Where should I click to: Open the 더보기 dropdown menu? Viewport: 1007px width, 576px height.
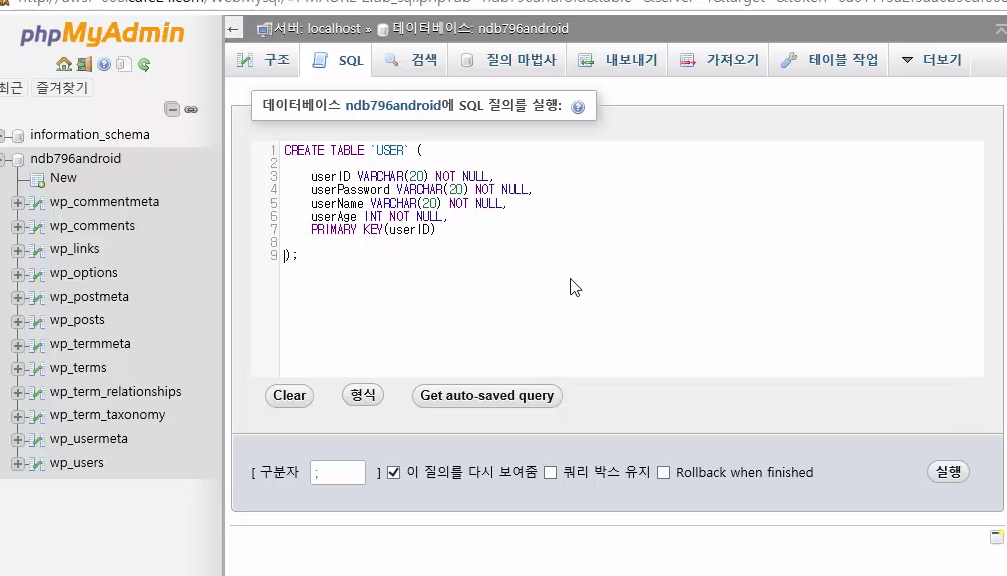[x=931, y=60]
